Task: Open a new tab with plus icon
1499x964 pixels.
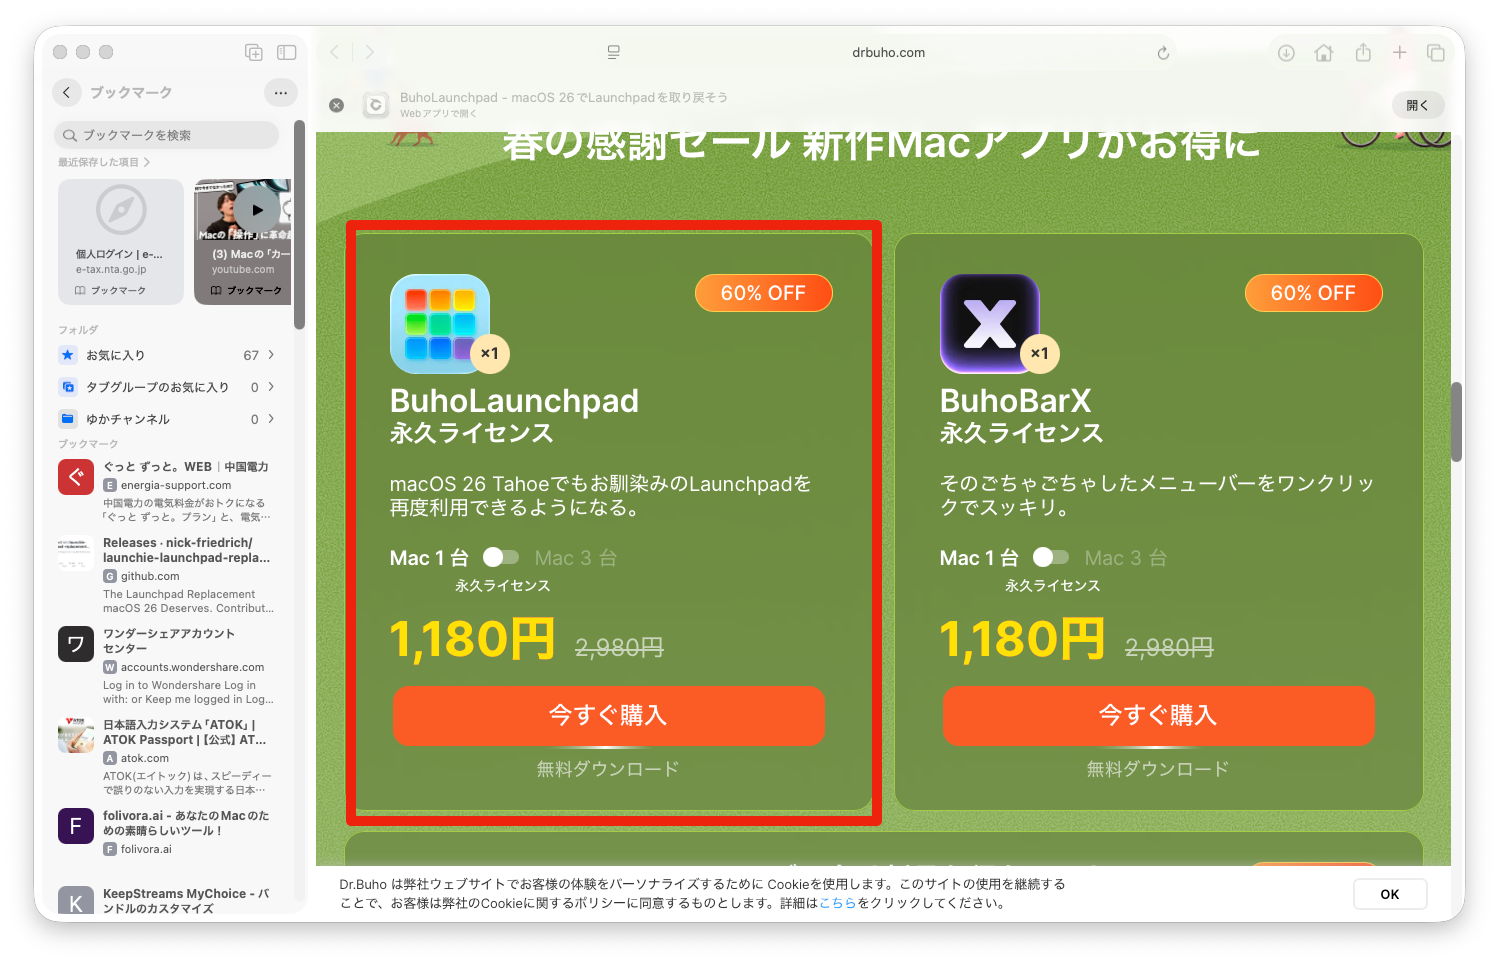Action: 1399,53
